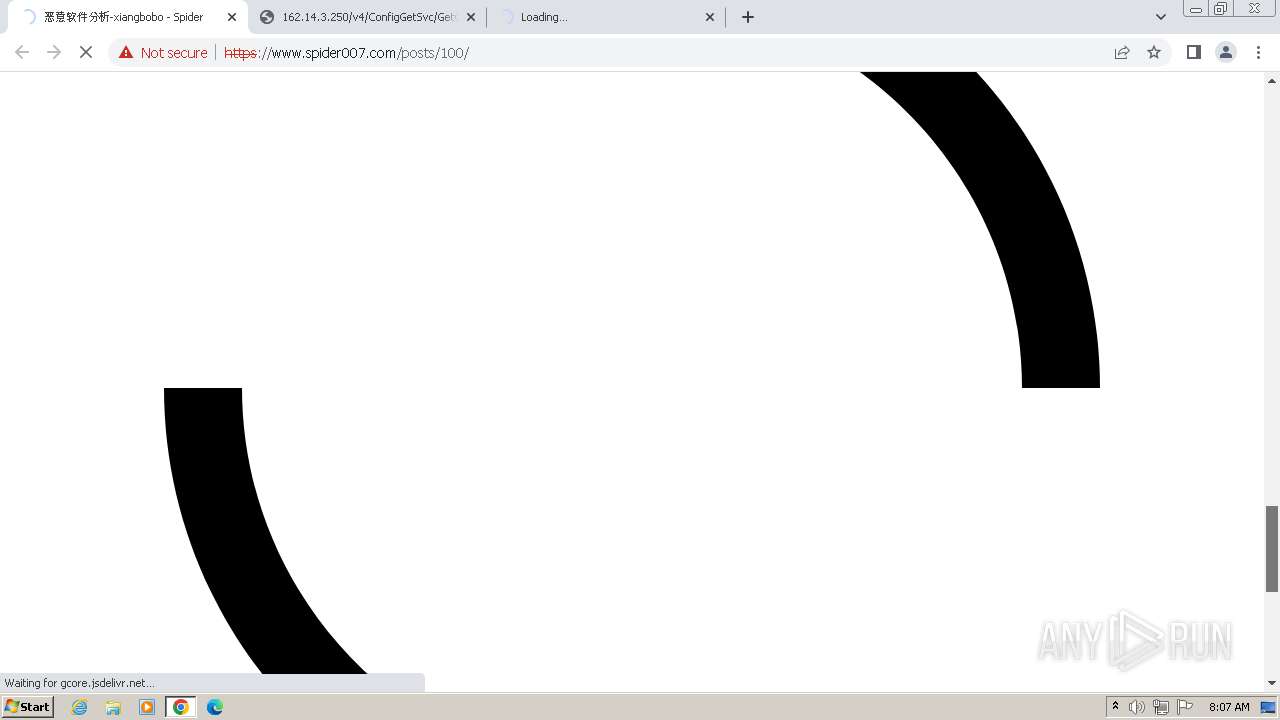1280x720 pixels.
Task: Toggle the browser side panel
Action: (1193, 52)
